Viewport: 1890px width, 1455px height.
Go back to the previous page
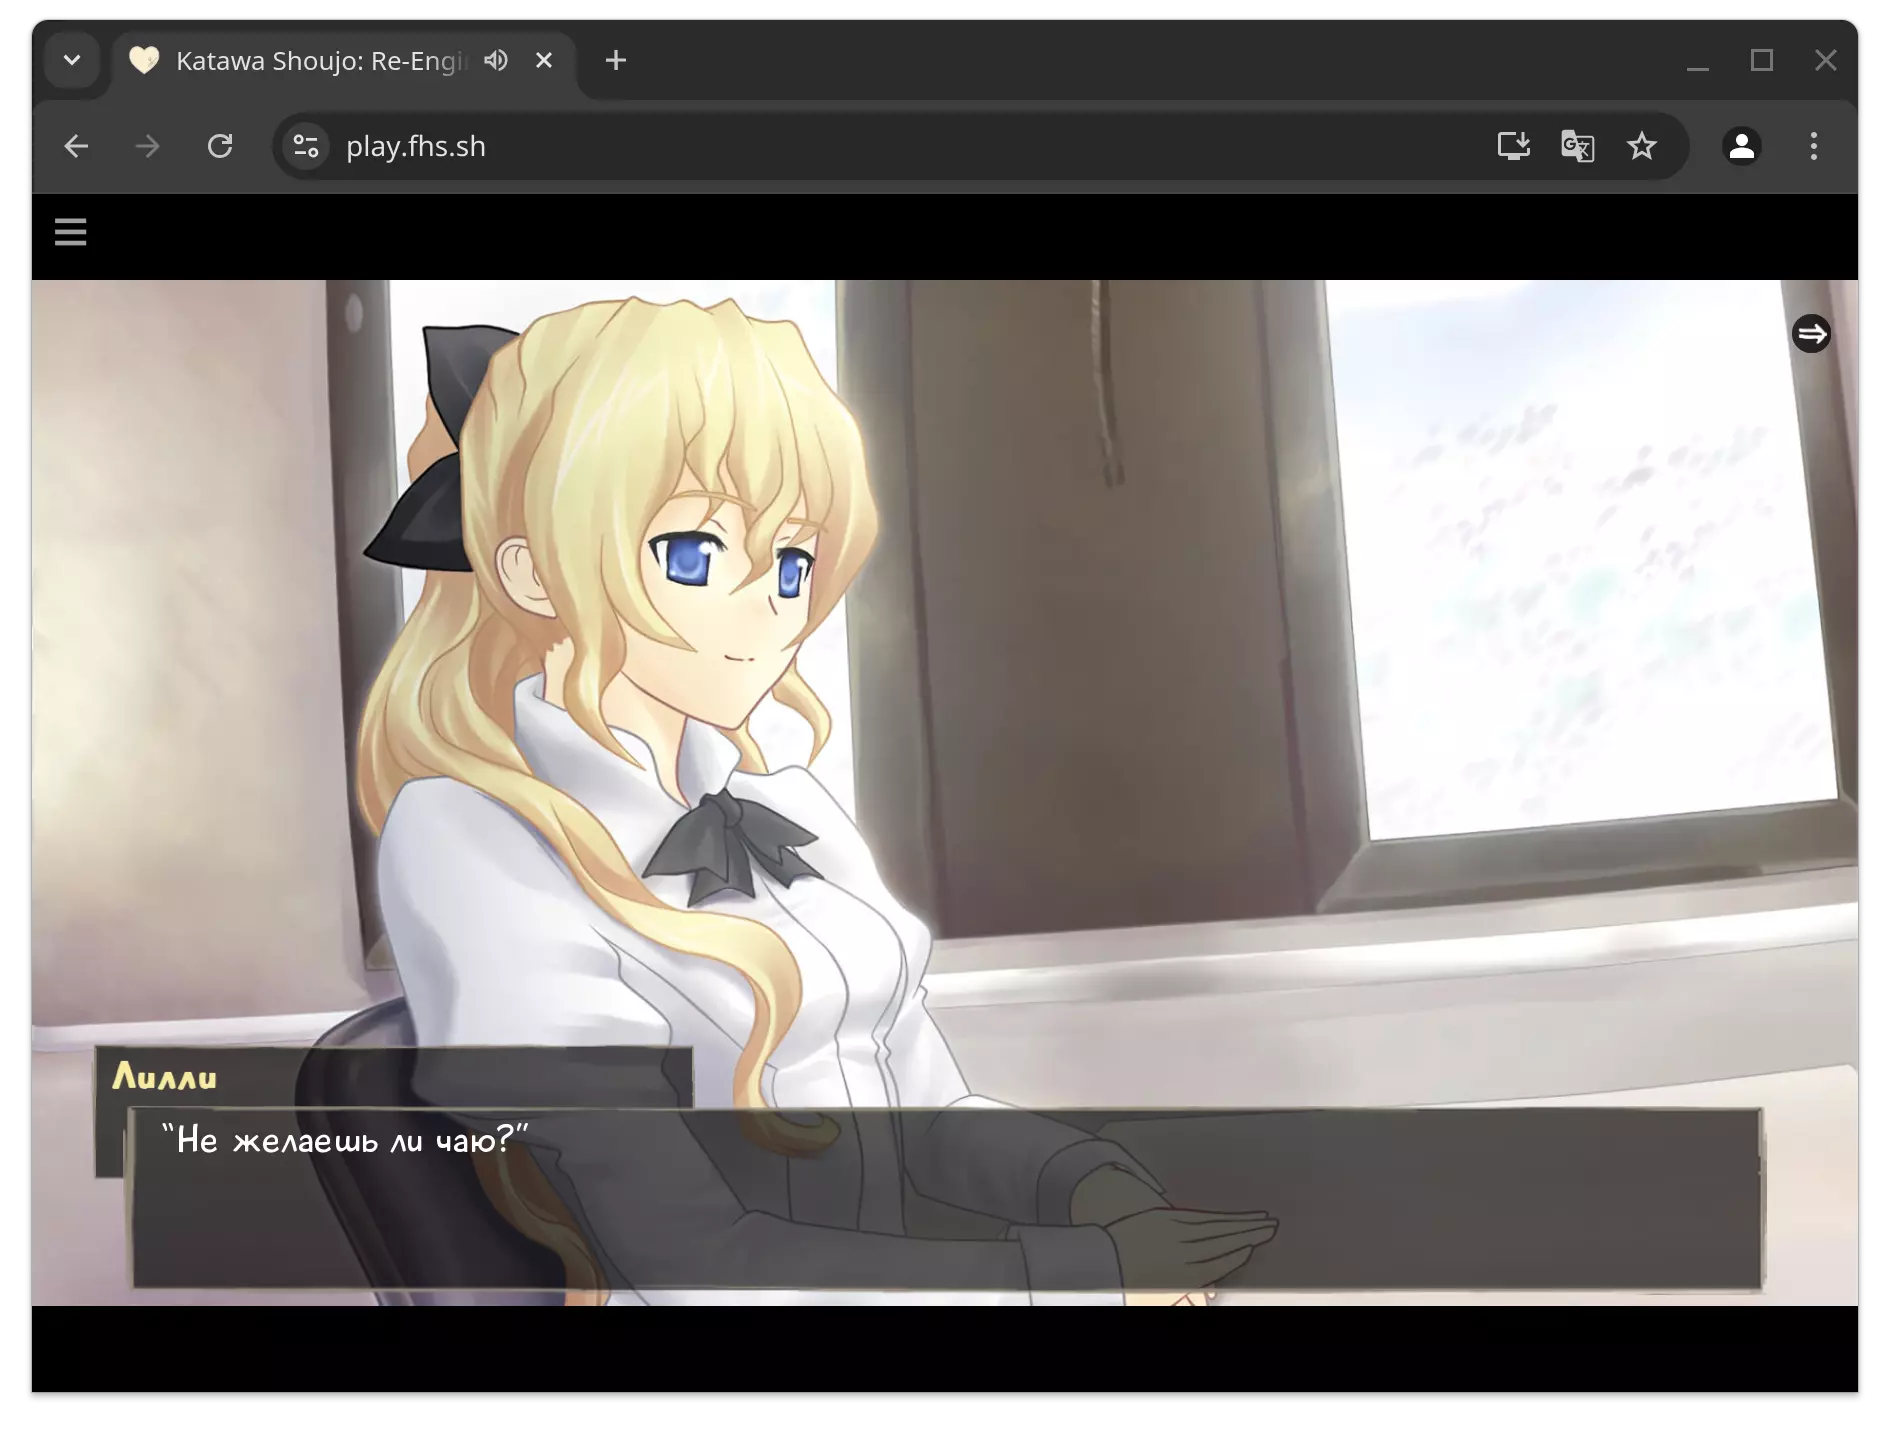pos(77,147)
